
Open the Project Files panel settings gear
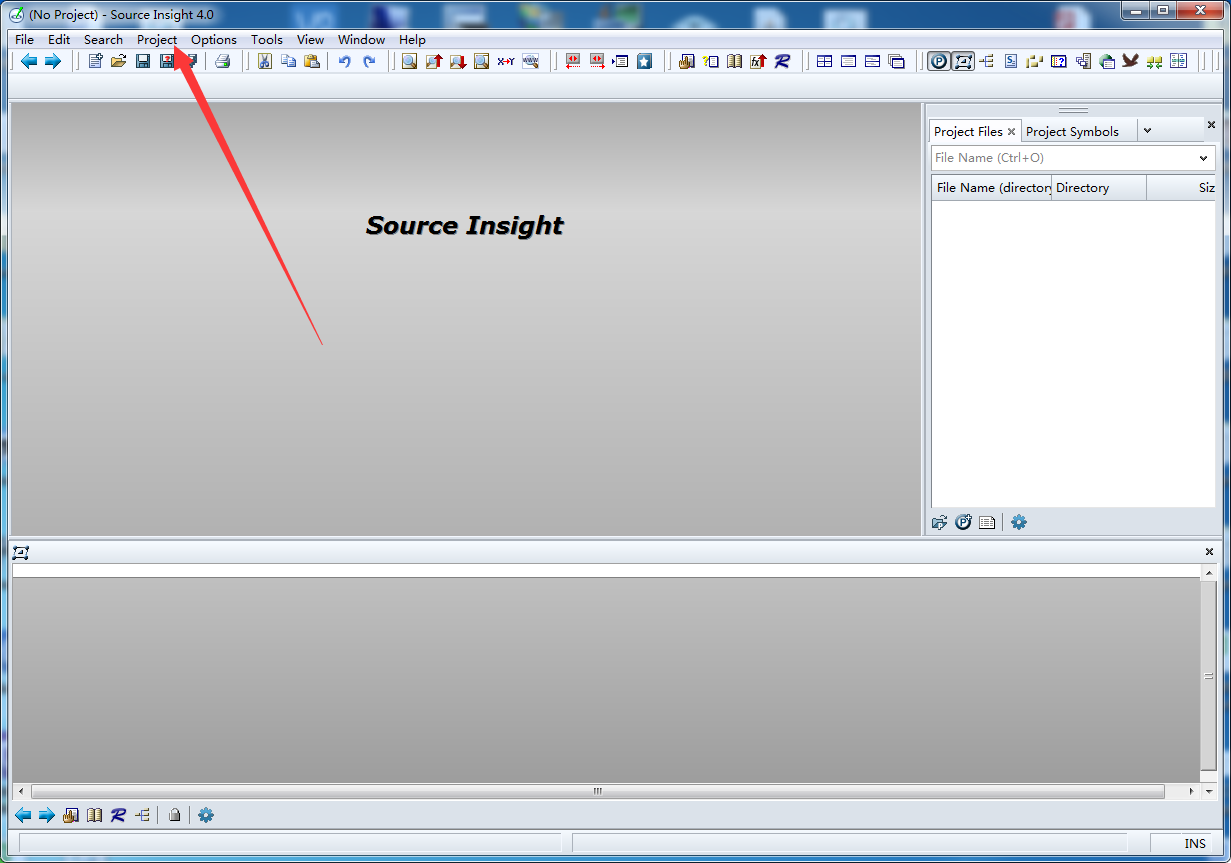1018,522
